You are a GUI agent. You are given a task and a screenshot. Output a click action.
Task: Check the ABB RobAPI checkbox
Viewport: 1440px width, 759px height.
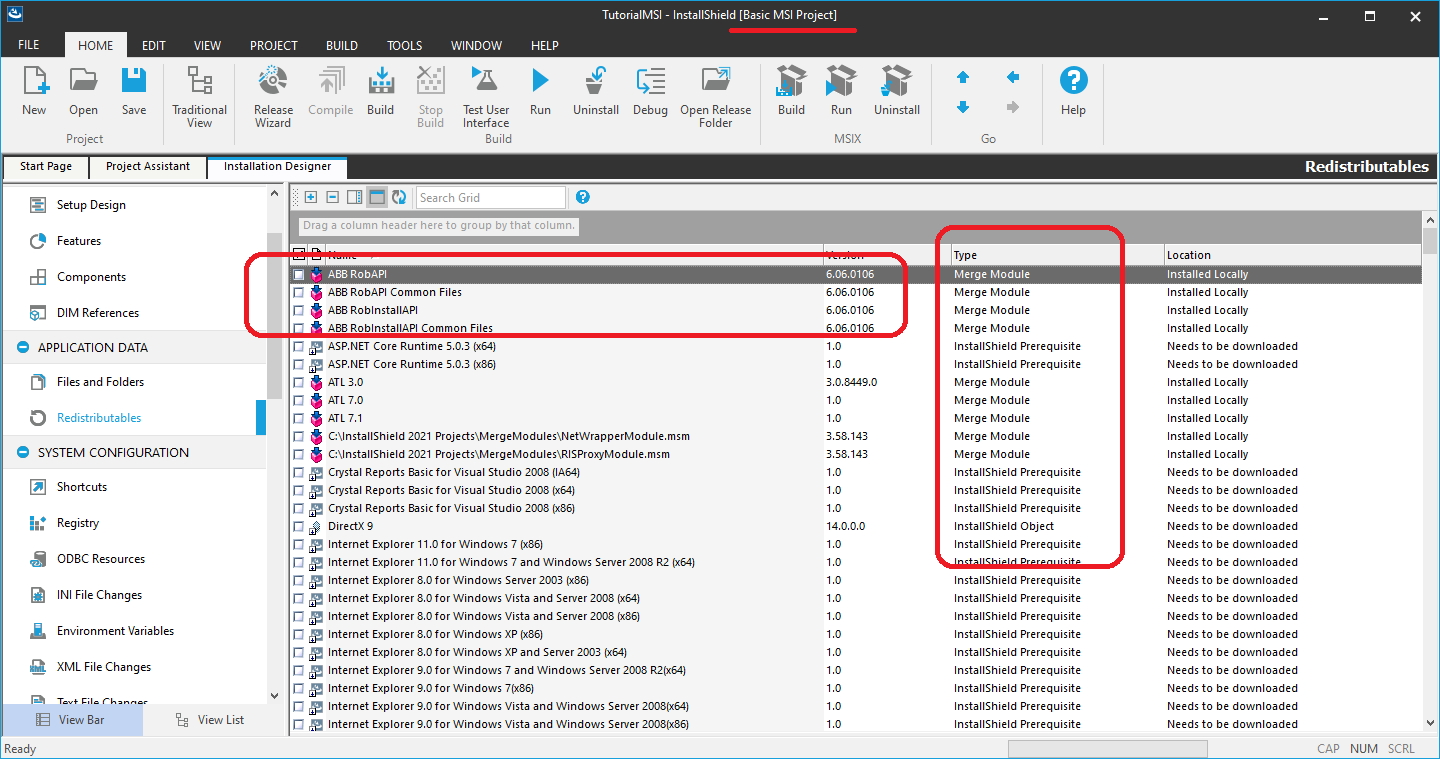(x=299, y=274)
